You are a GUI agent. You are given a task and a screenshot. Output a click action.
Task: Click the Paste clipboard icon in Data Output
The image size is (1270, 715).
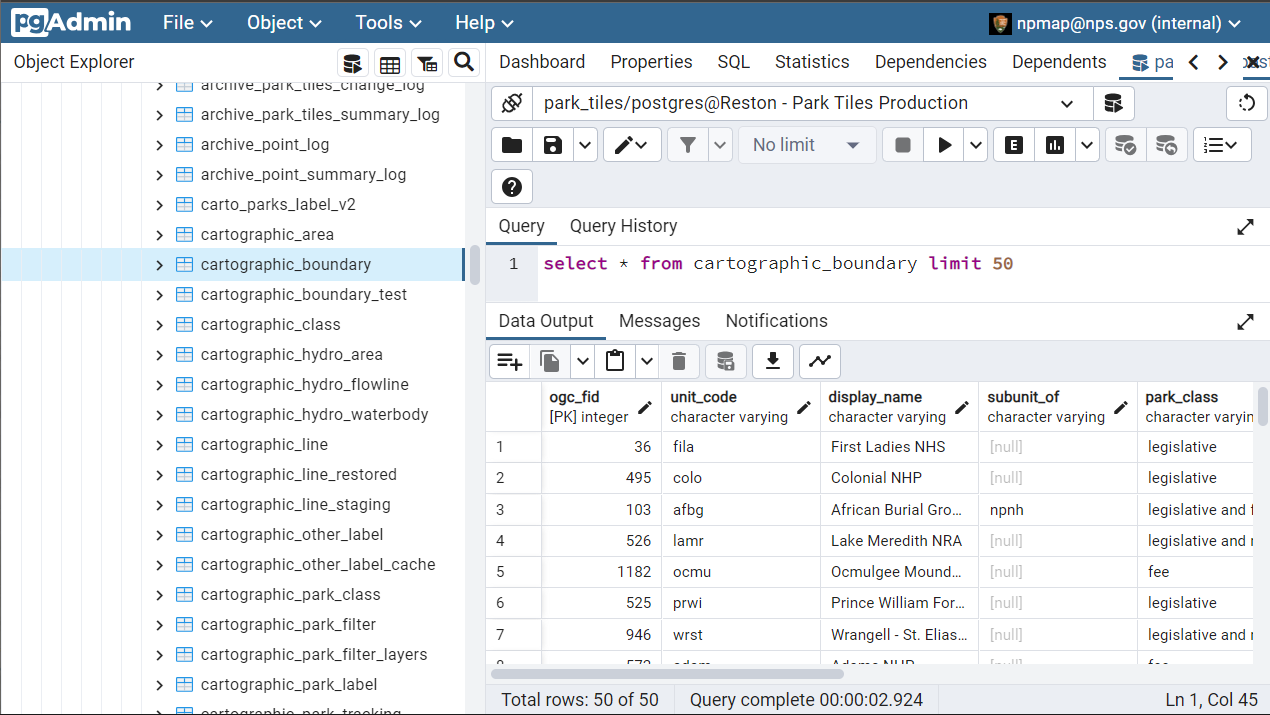(x=615, y=361)
